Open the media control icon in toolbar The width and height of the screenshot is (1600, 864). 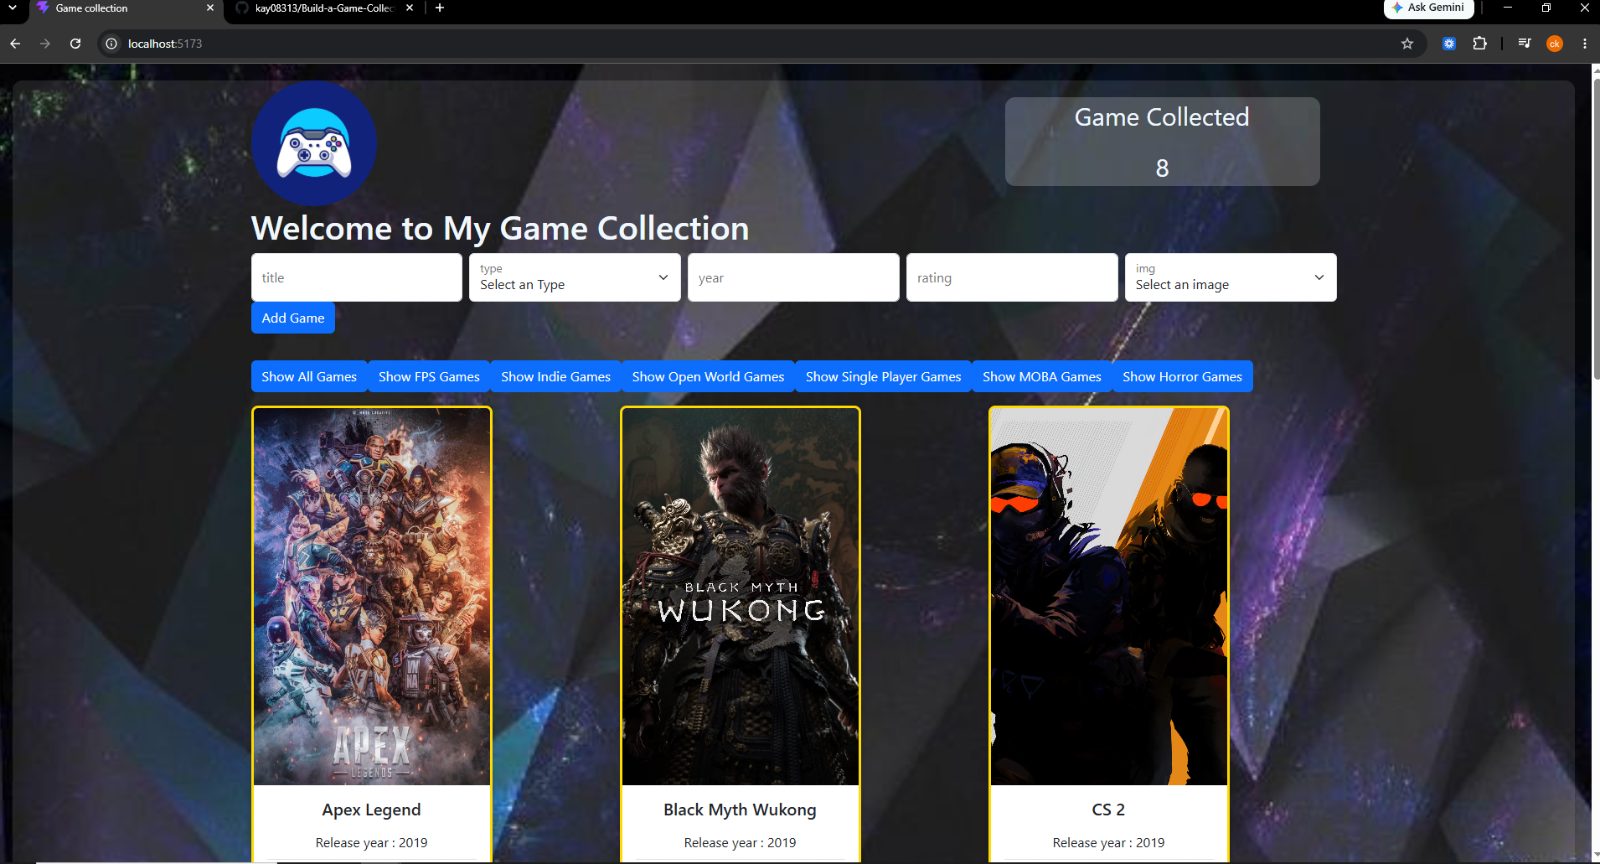pos(1524,43)
